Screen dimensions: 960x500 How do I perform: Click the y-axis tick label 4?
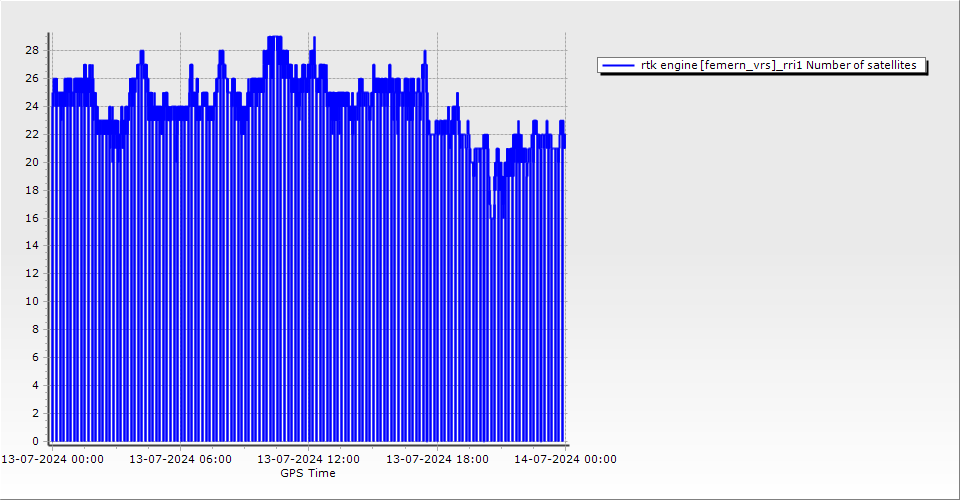pos(35,385)
